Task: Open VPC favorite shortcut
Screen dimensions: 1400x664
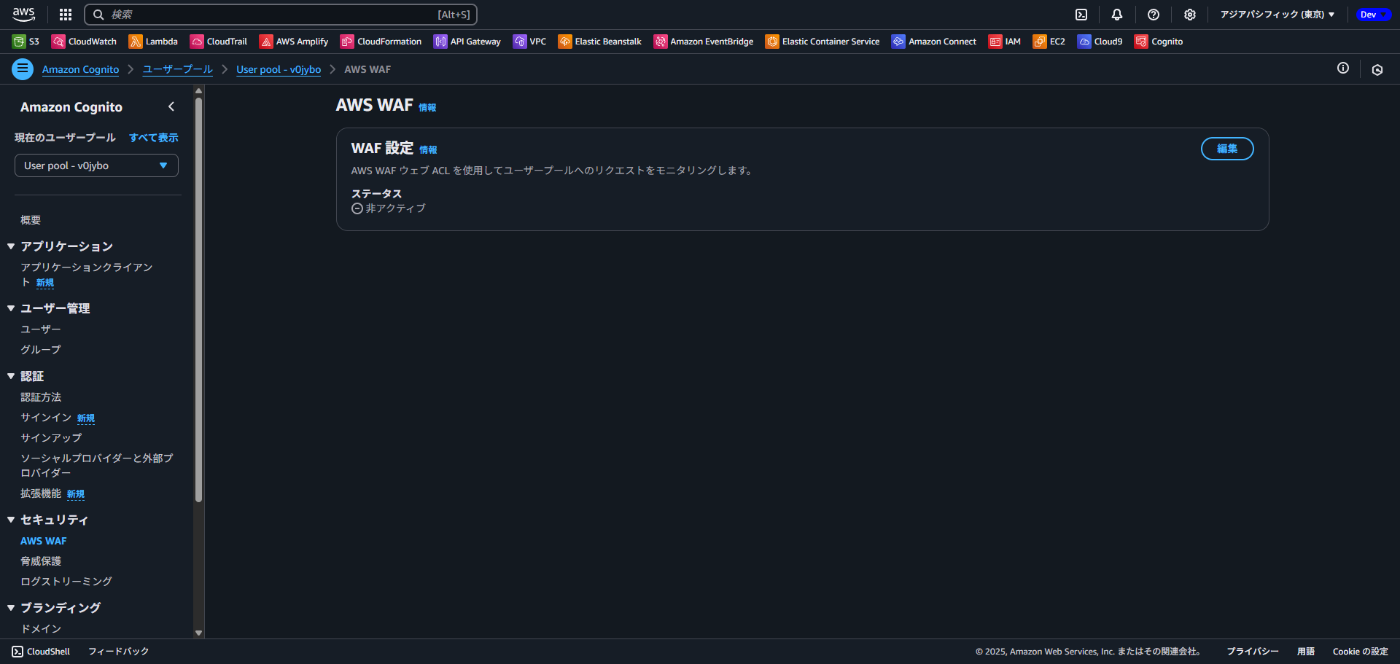Action: tap(529, 42)
